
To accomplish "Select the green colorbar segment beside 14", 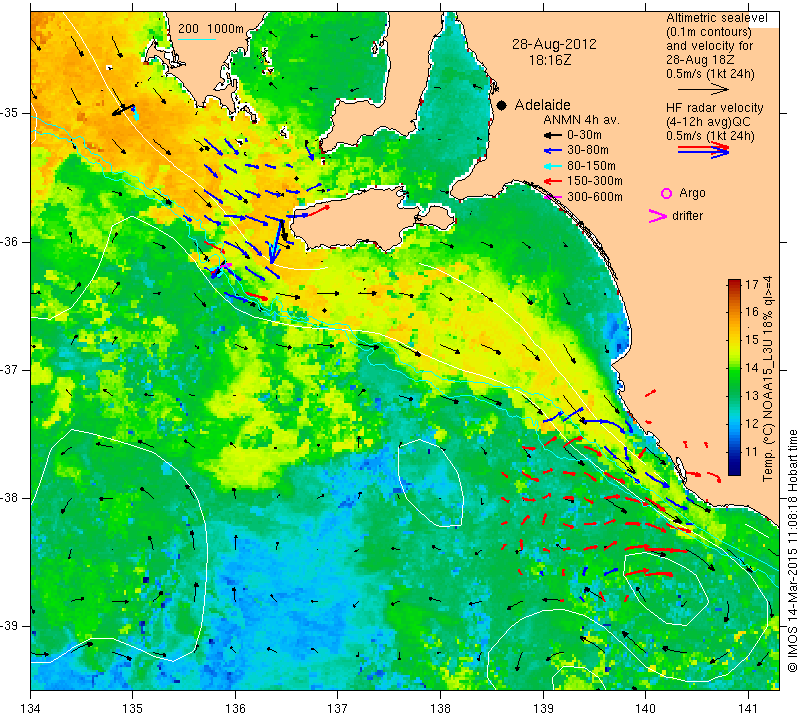I will coord(734,367).
